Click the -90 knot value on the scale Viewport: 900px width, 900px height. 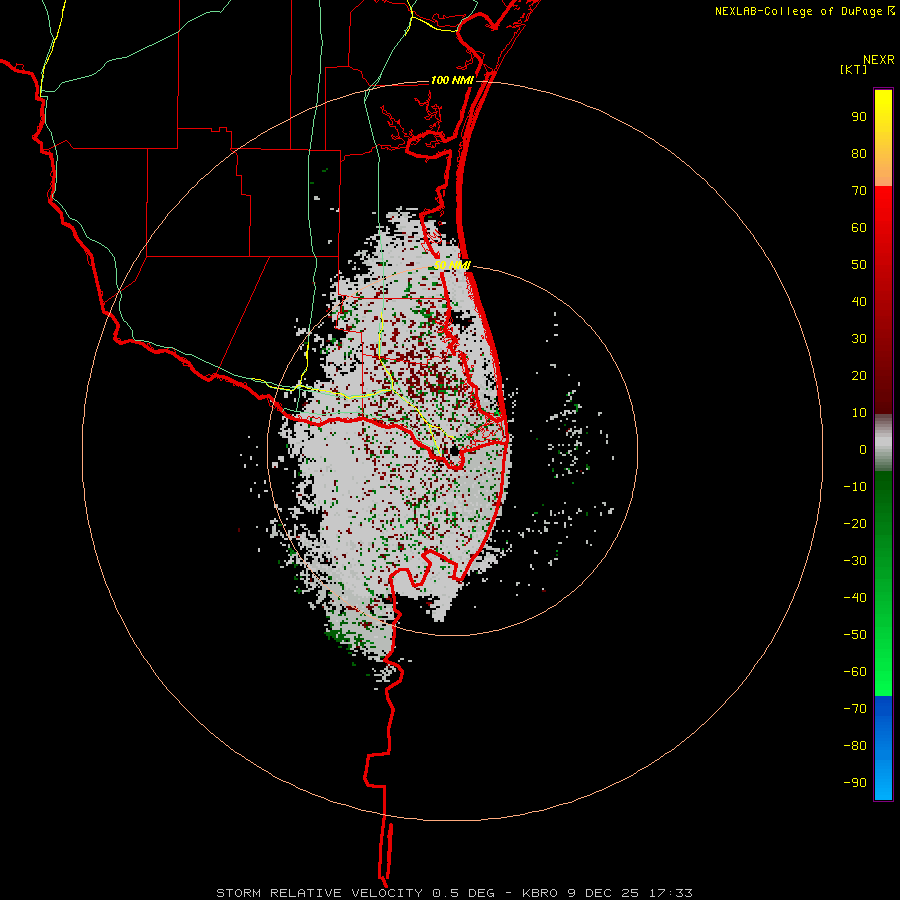coord(855,783)
